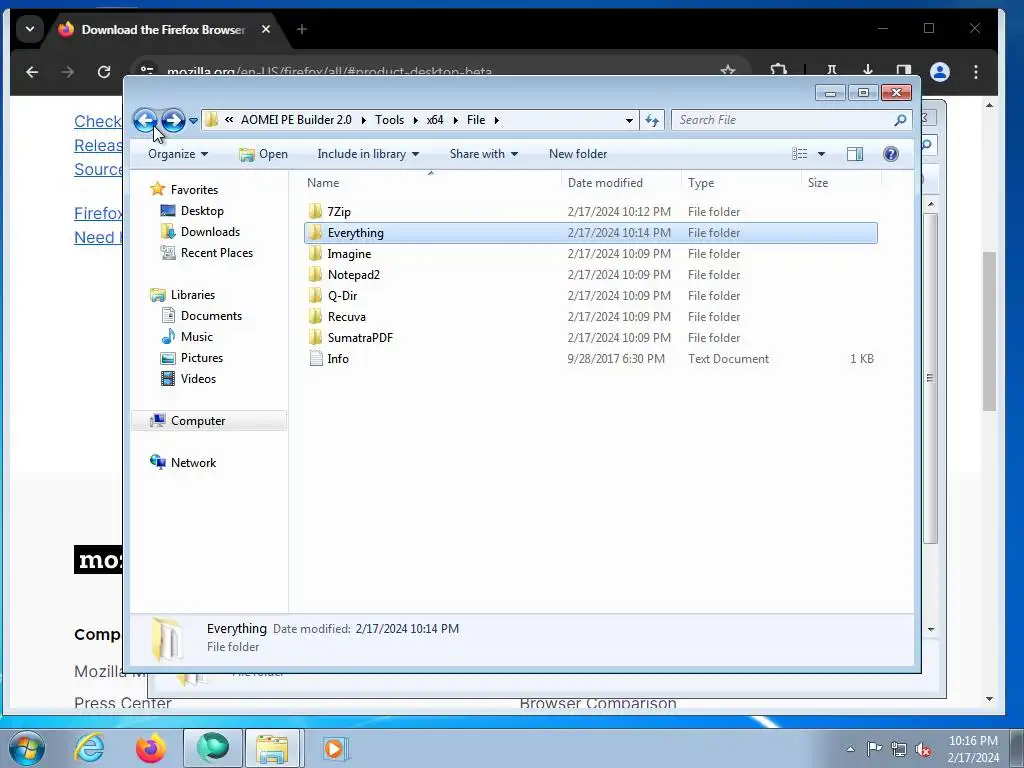
Task: Close the Download the Firefox Browser tab
Action: [266, 29]
